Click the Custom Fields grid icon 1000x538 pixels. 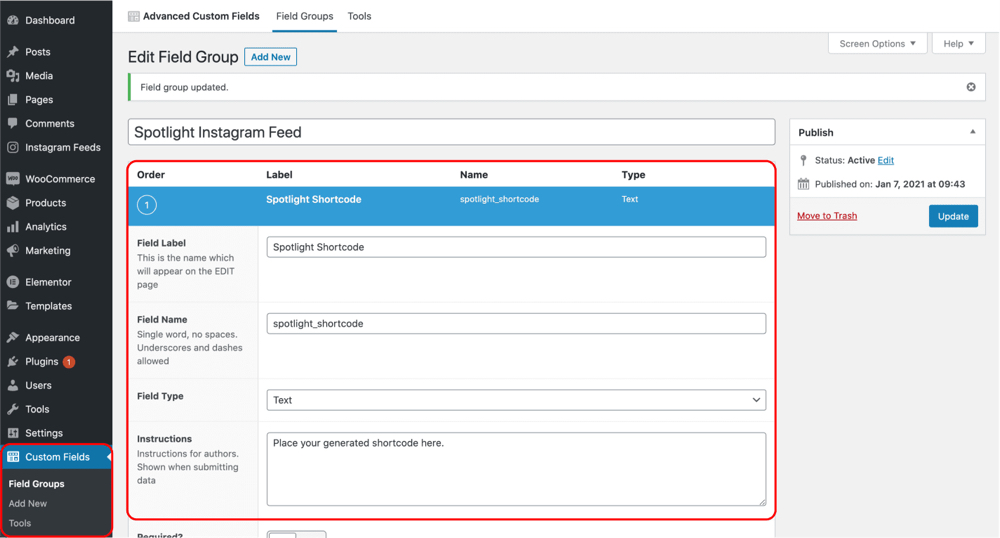click(13, 457)
